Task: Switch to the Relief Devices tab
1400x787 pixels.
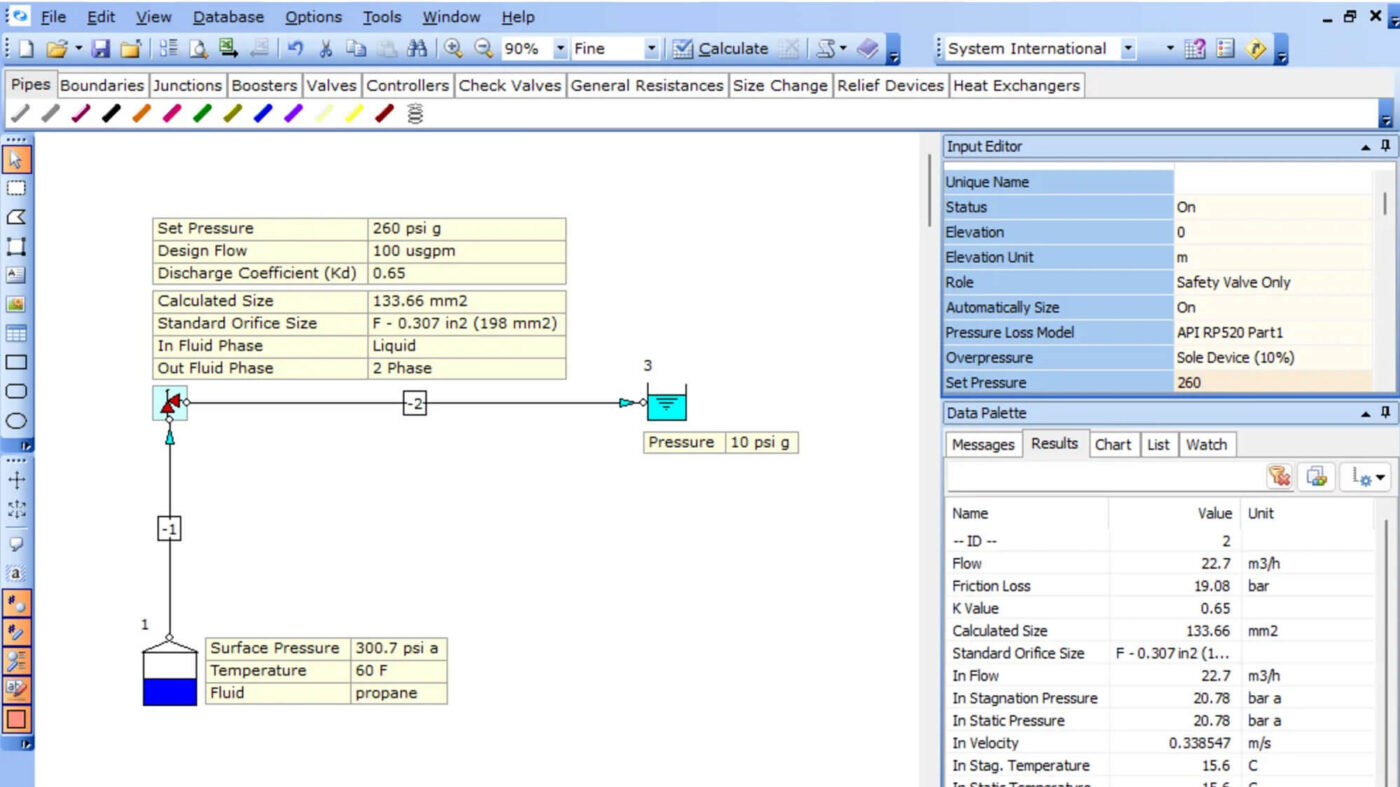Action: coord(890,86)
